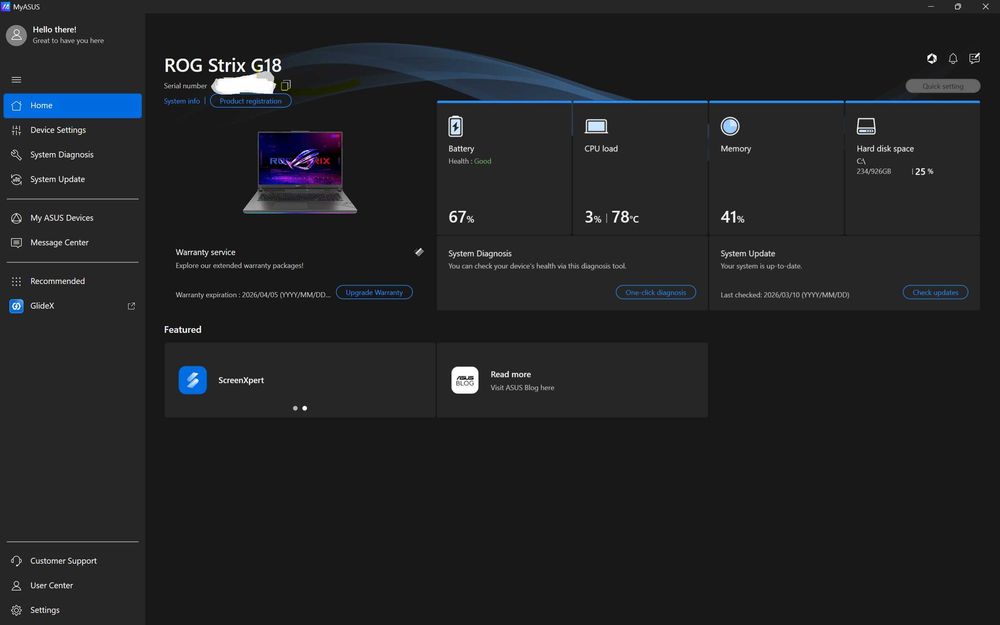Image resolution: width=1000 pixels, height=625 pixels.
Task: Click the System Update icon in the sidebar
Action: pyautogui.click(x=17, y=180)
